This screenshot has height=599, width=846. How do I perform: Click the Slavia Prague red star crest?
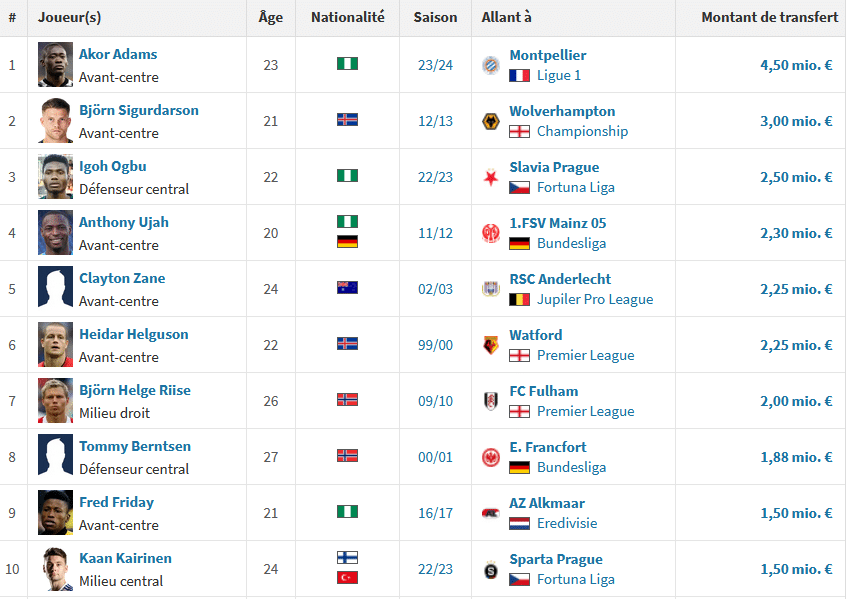click(x=490, y=177)
